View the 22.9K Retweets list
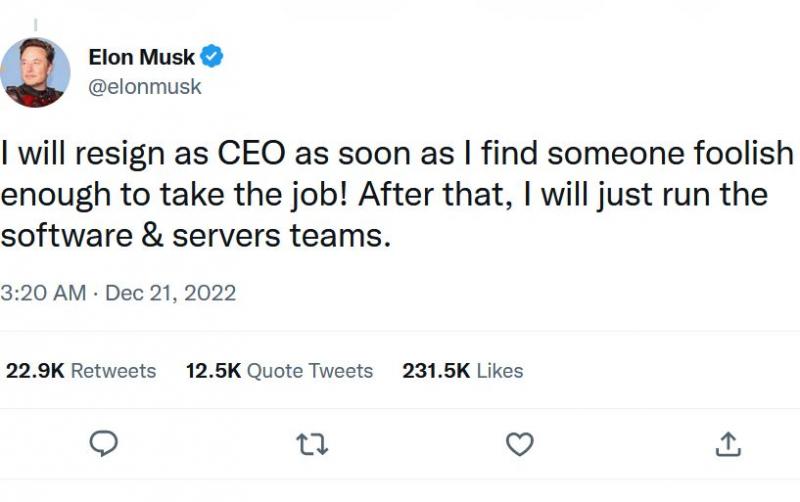Screen dimensions: 800x502 81,371
